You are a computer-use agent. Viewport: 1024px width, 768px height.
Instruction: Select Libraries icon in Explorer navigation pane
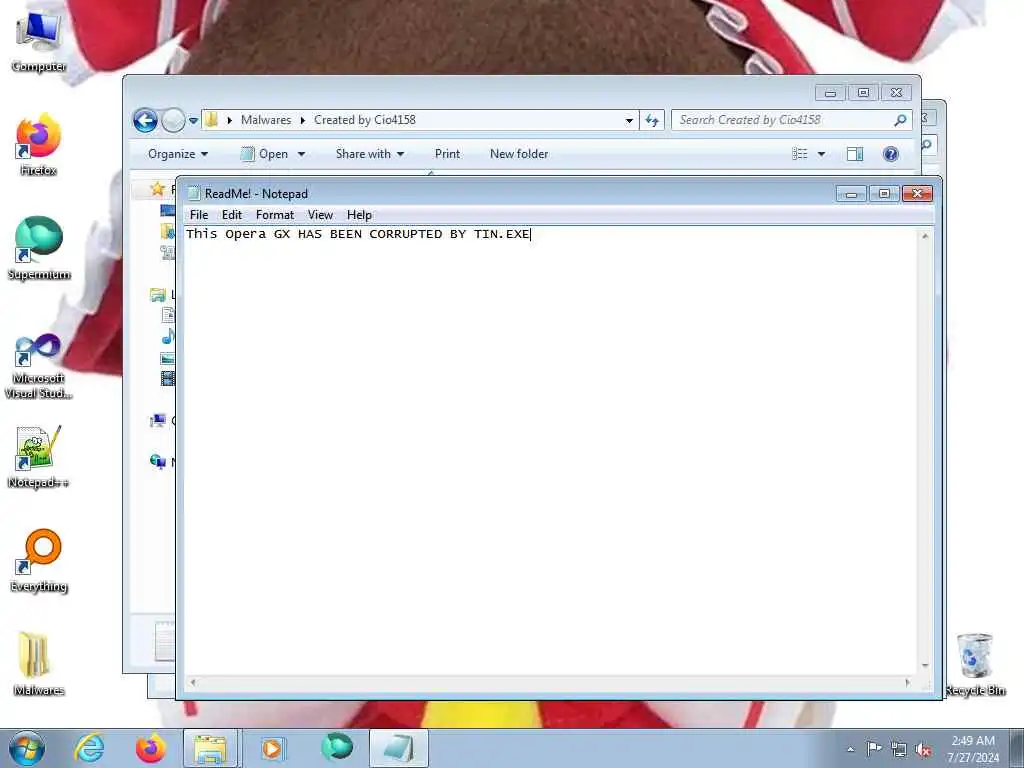click(x=157, y=295)
